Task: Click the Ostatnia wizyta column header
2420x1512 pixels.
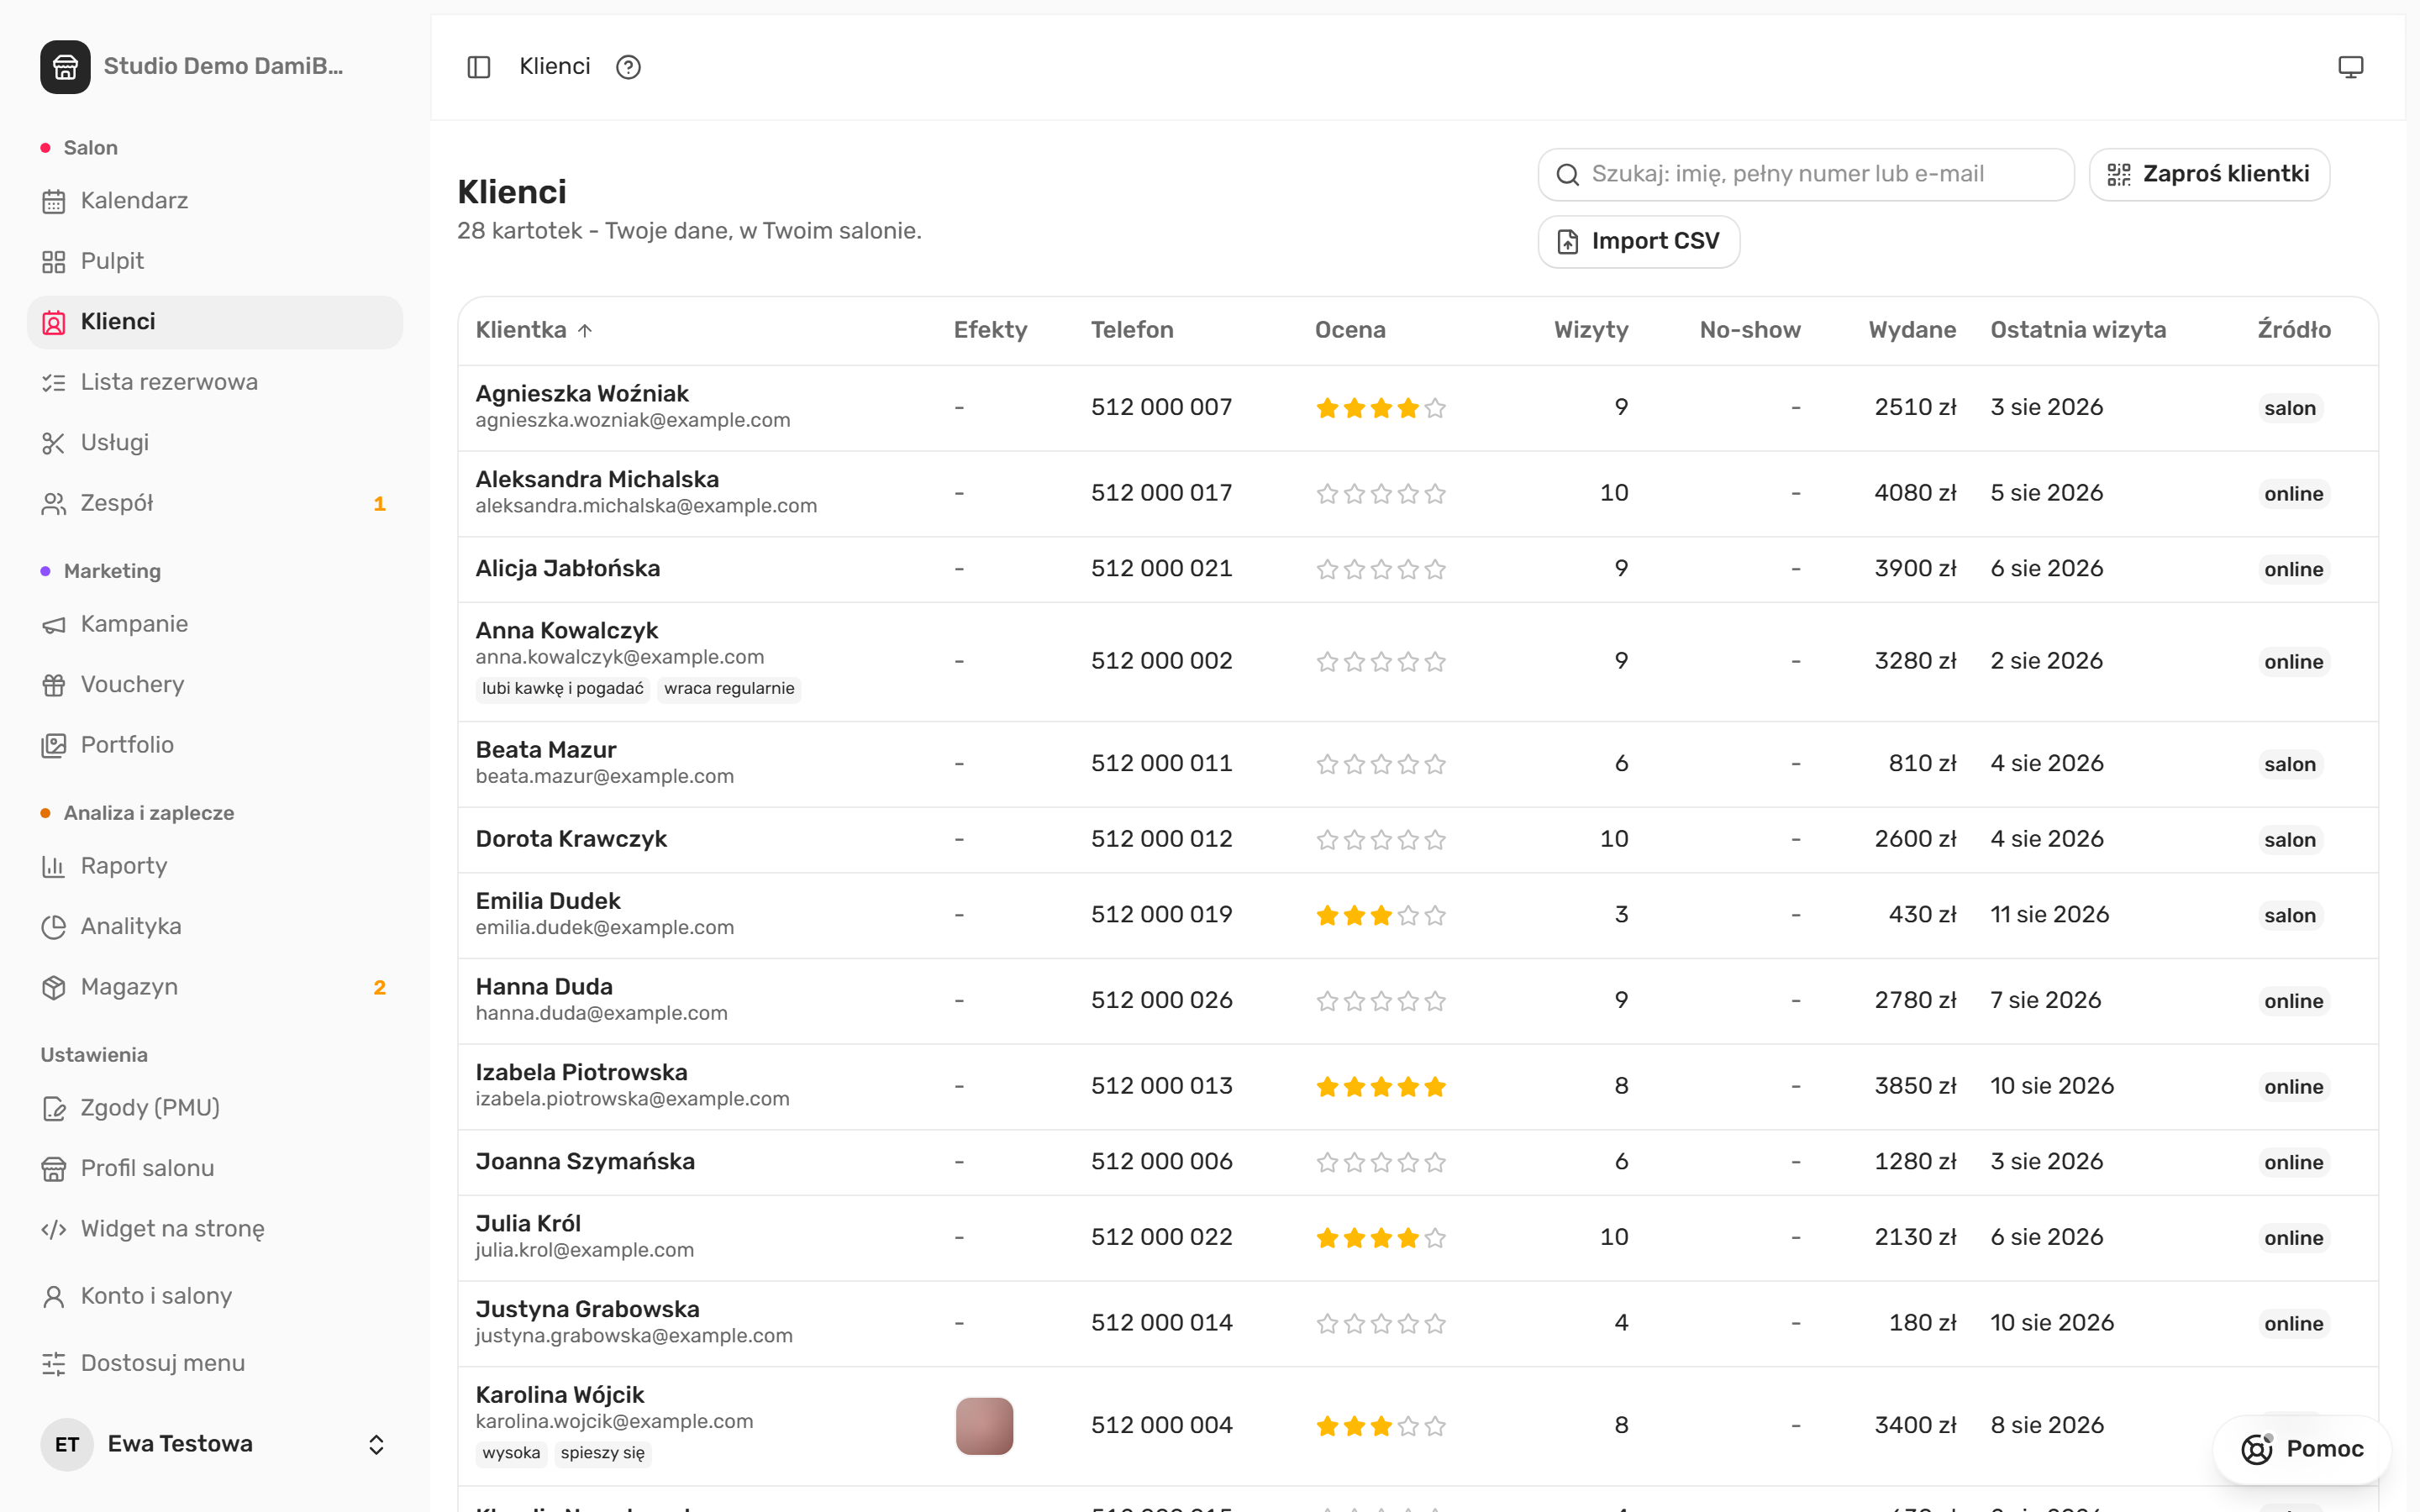Action: coord(2078,330)
